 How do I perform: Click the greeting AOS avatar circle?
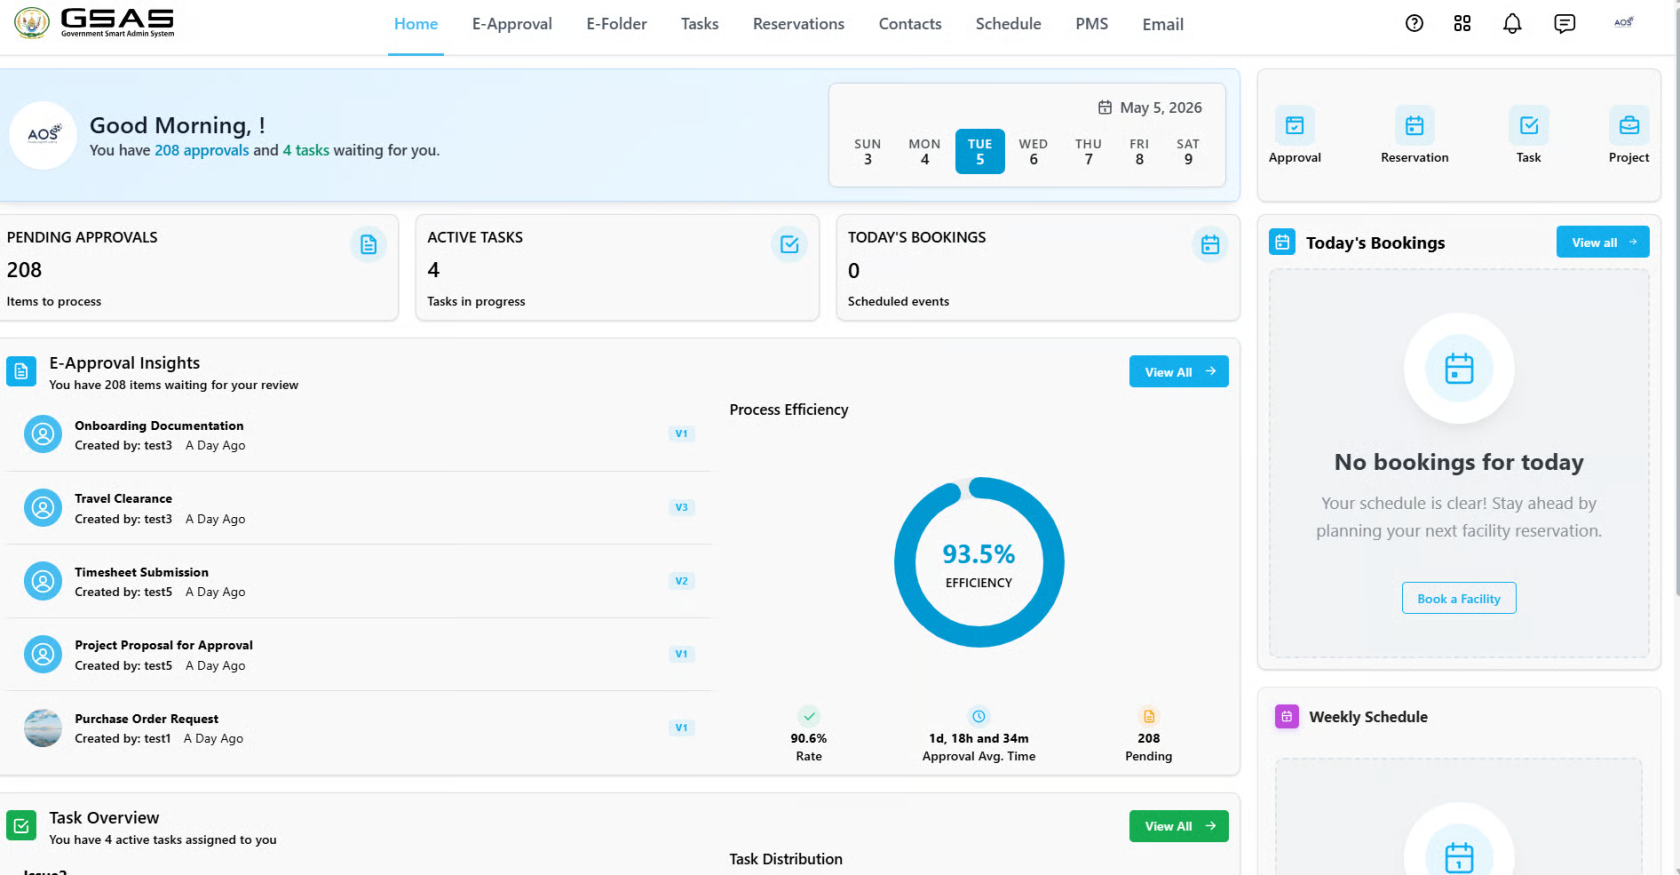(43, 134)
